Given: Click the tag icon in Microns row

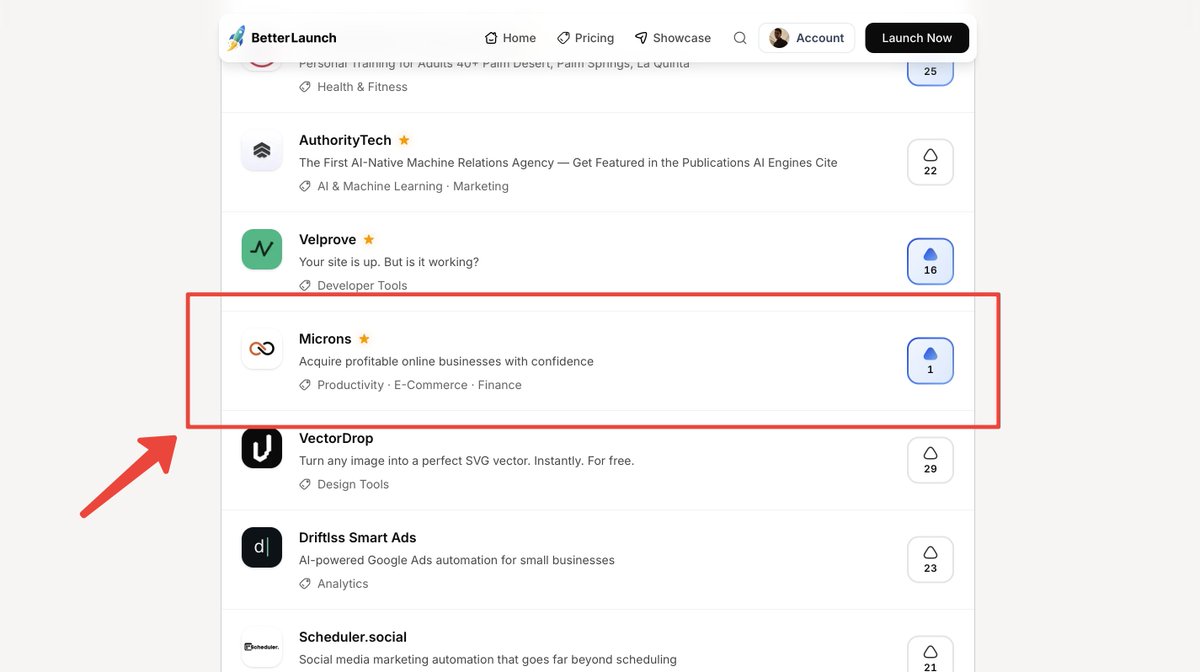Looking at the screenshot, I should (305, 385).
